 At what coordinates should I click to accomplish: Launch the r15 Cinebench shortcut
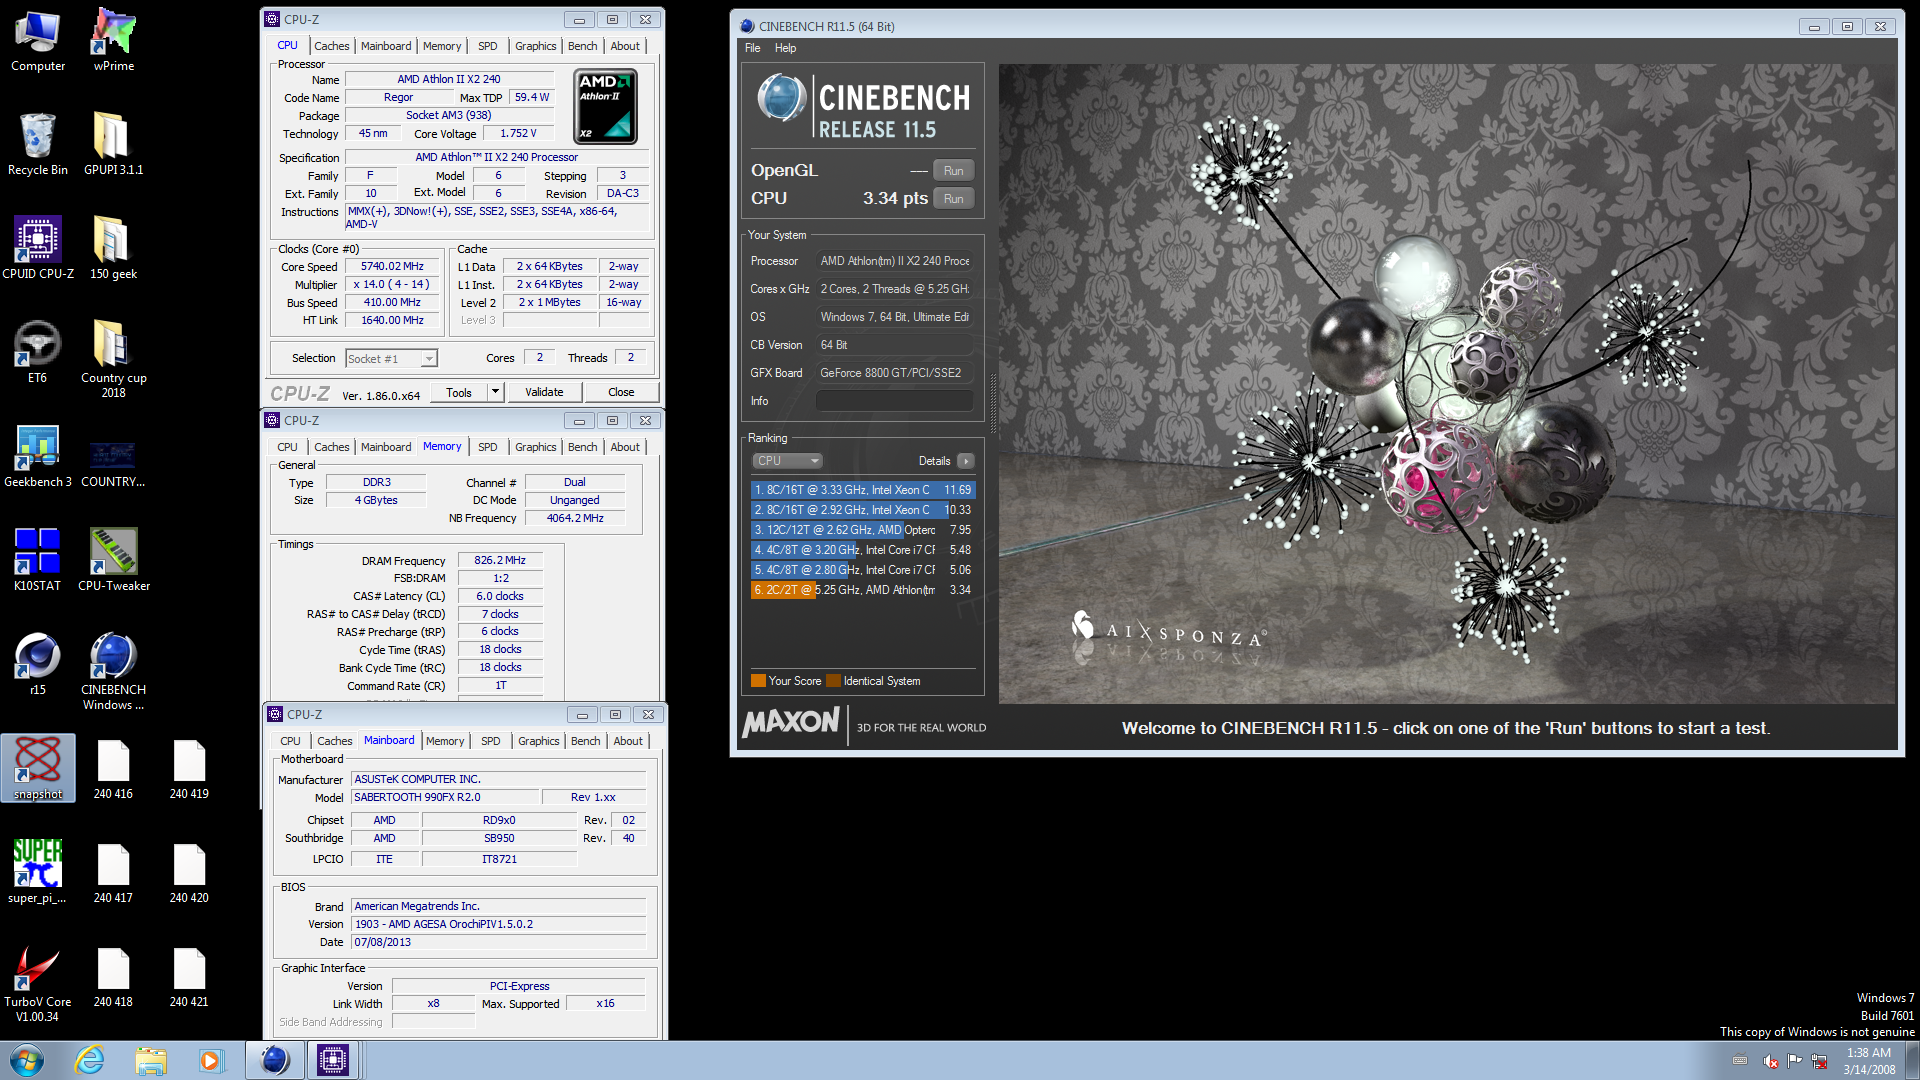tap(38, 664)
